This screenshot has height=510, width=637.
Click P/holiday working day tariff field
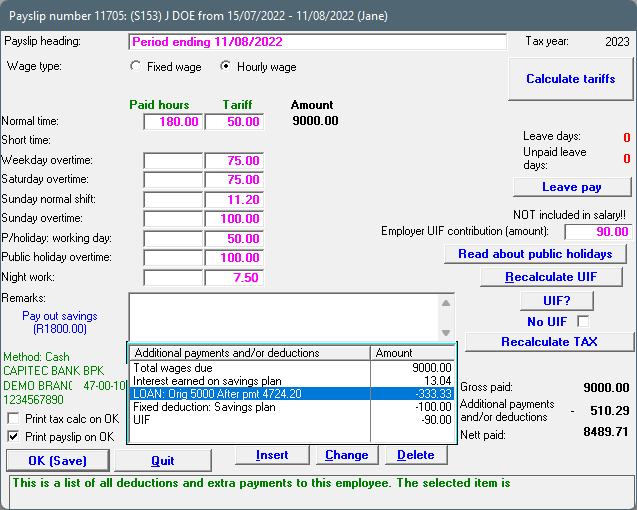[x=234, y=239]
